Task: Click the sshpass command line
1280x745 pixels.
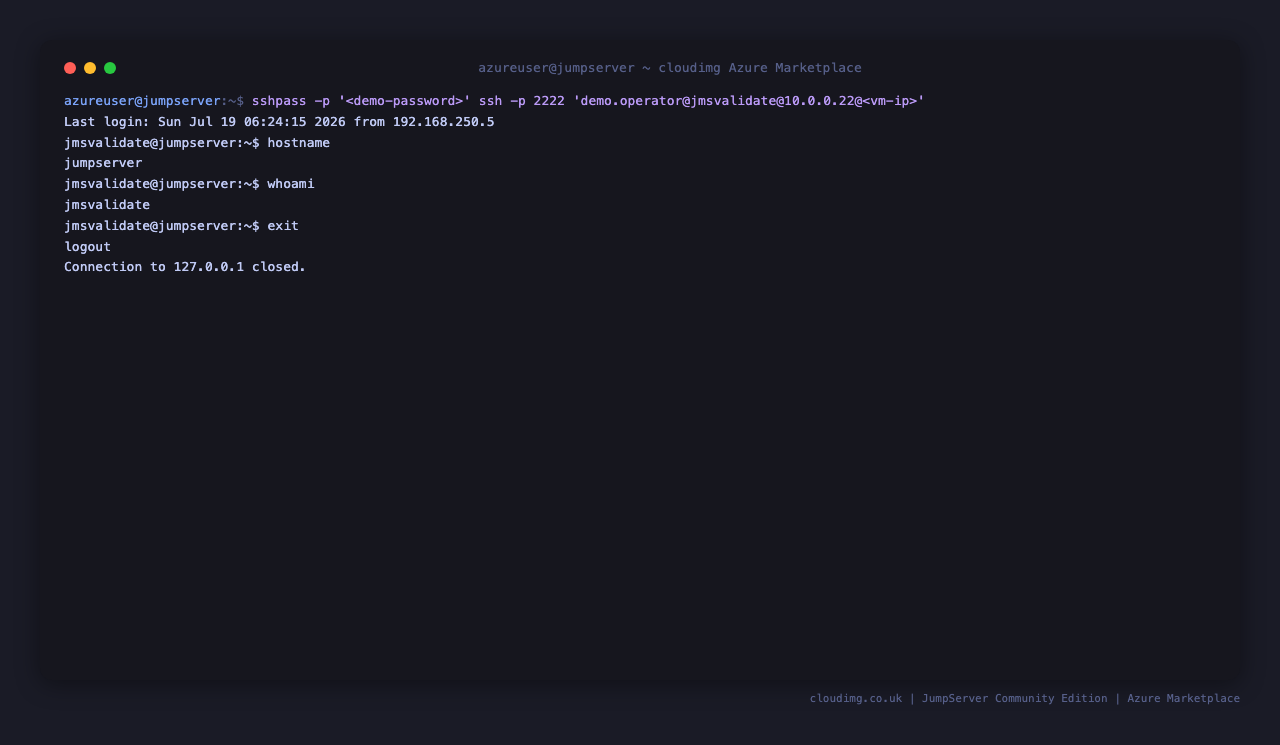Action: pyautogui.click(x=588, y=101)
